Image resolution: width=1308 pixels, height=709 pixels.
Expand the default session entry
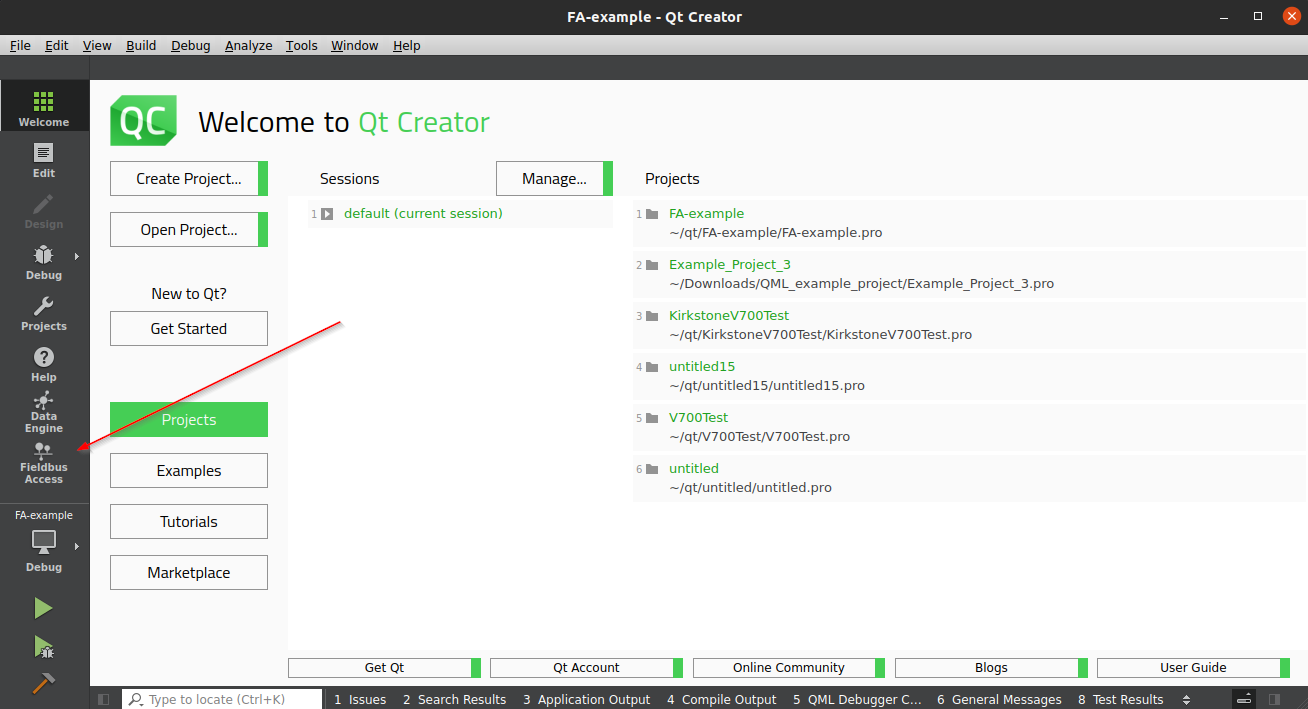[x=328, y=213]
